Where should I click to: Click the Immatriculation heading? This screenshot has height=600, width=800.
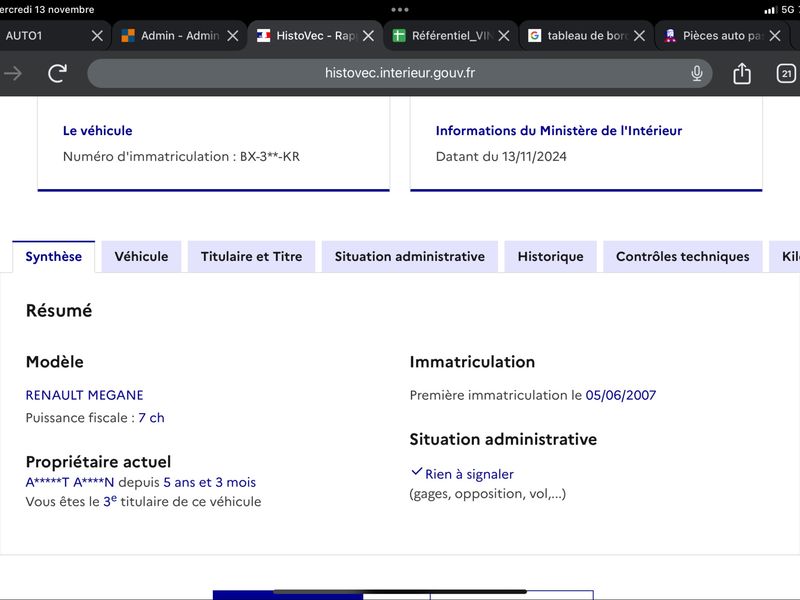tap(472, 362)
